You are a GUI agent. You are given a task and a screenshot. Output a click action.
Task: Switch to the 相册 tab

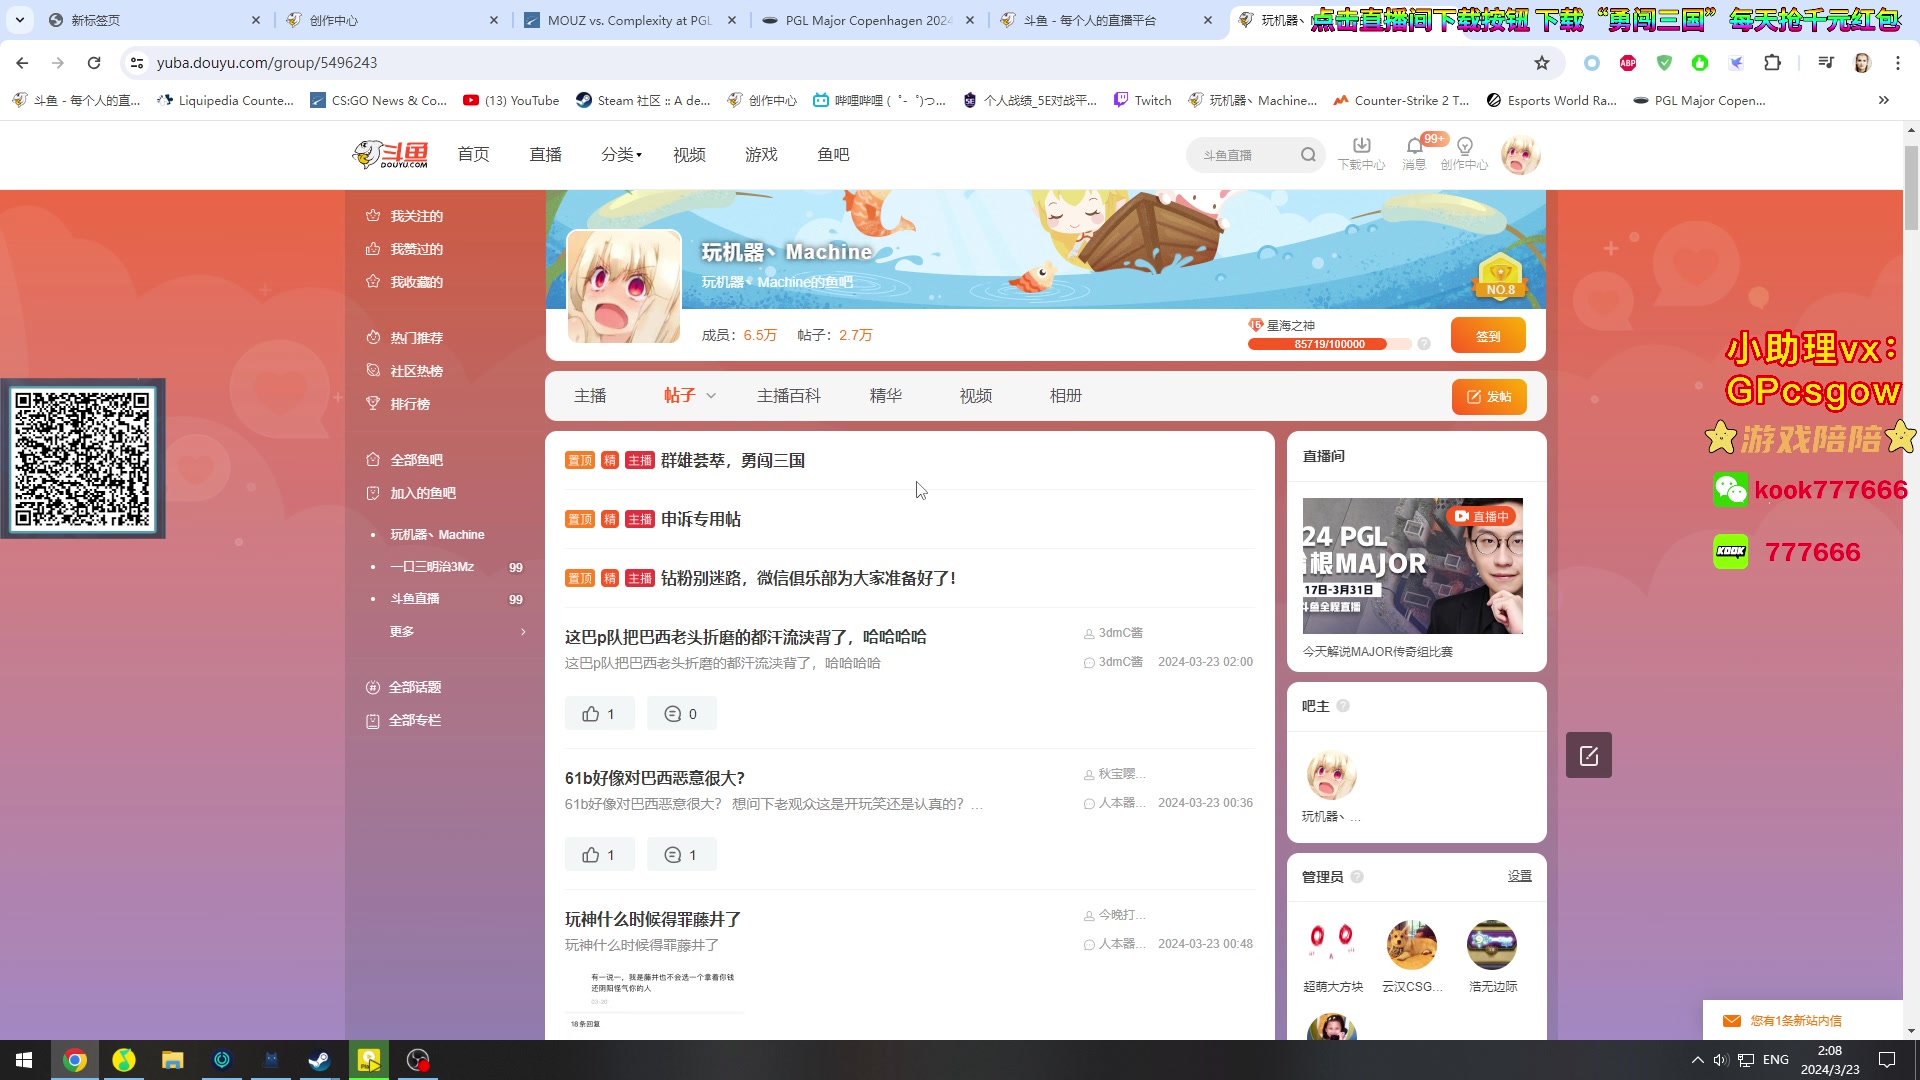coord(1065,396)
